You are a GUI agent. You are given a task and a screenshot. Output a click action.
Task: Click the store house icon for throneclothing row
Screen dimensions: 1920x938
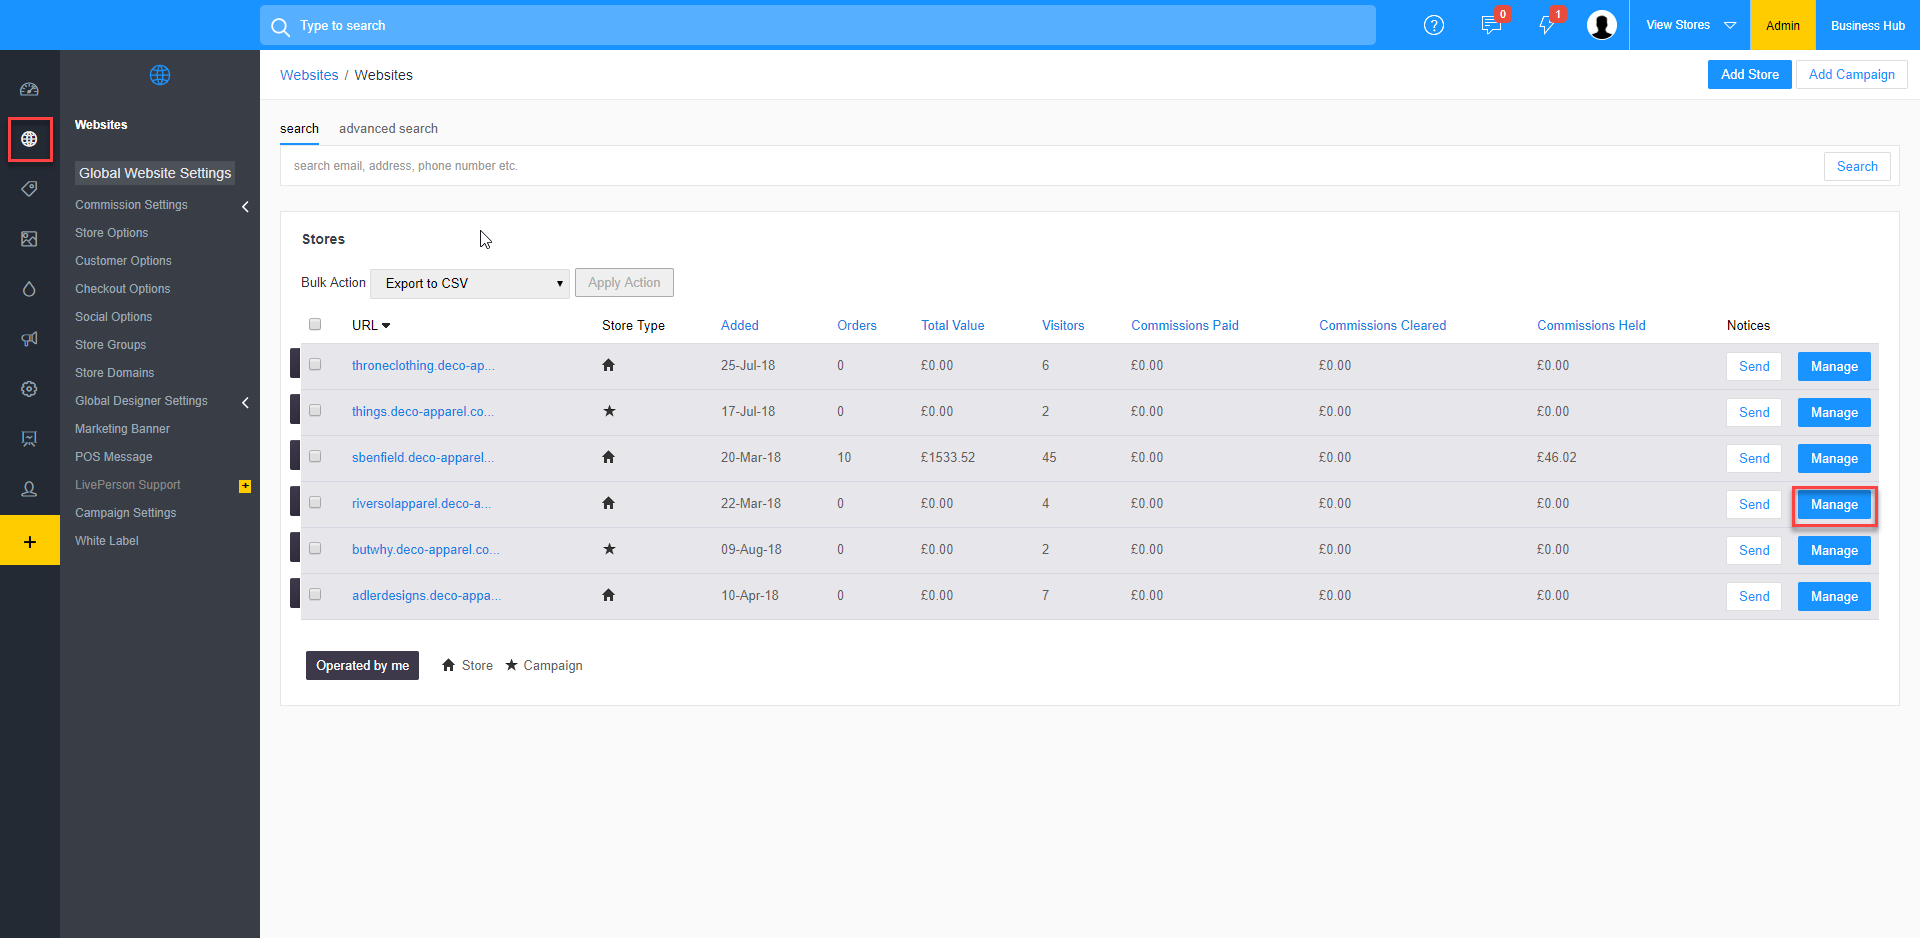click(608, 365)
